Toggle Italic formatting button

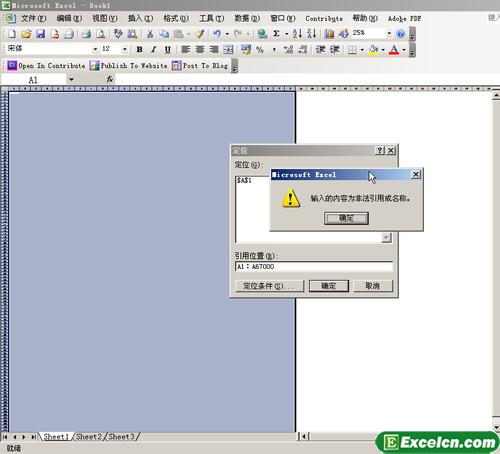pos(153,49)
